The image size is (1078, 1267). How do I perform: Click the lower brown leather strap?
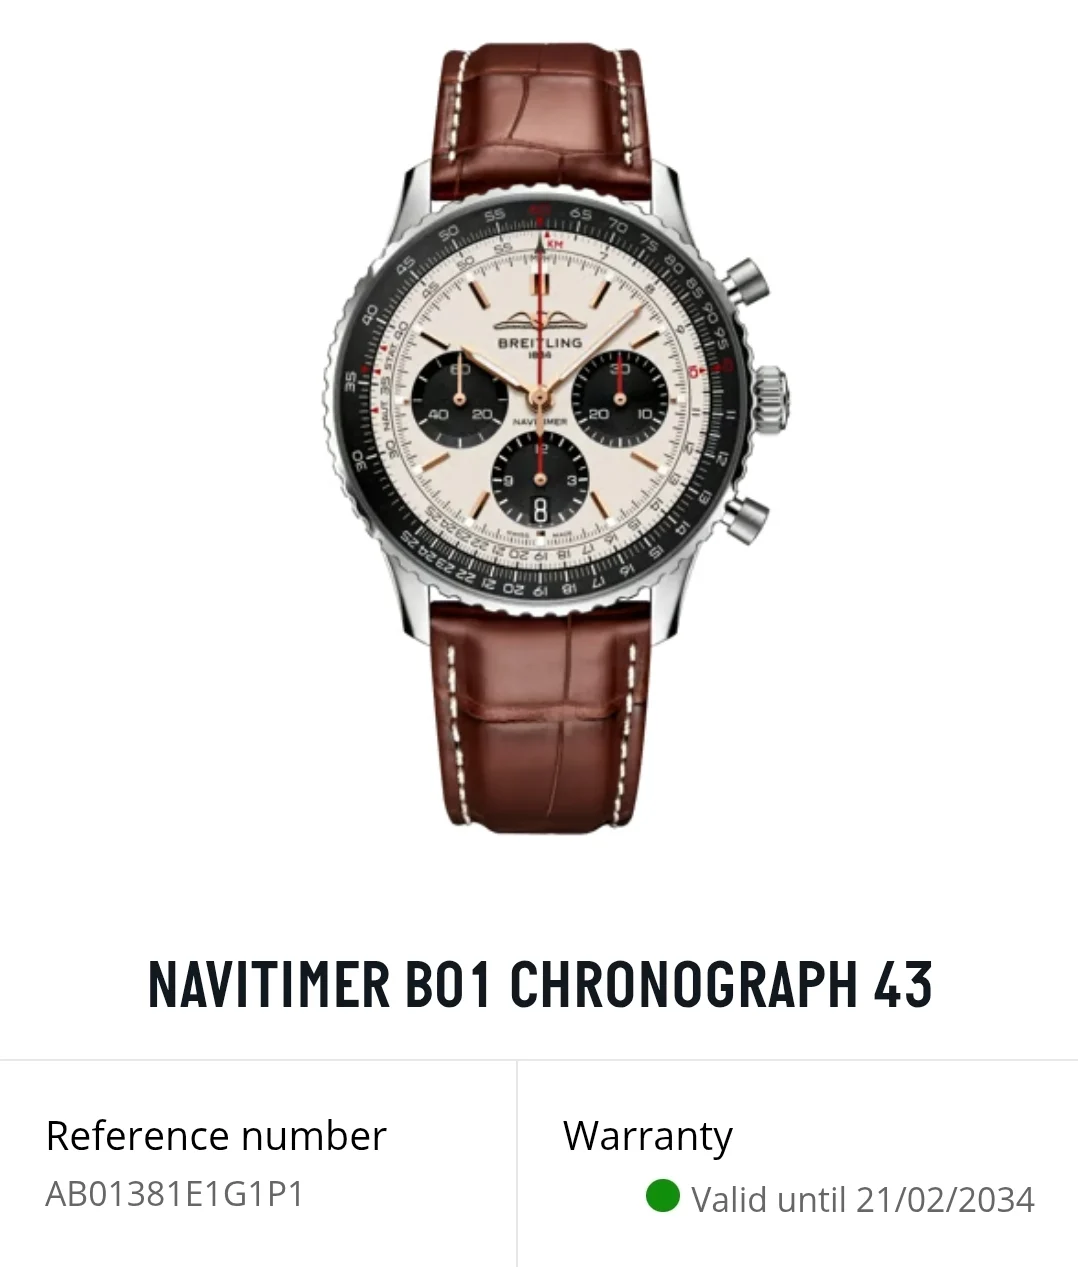pos(540,713)
